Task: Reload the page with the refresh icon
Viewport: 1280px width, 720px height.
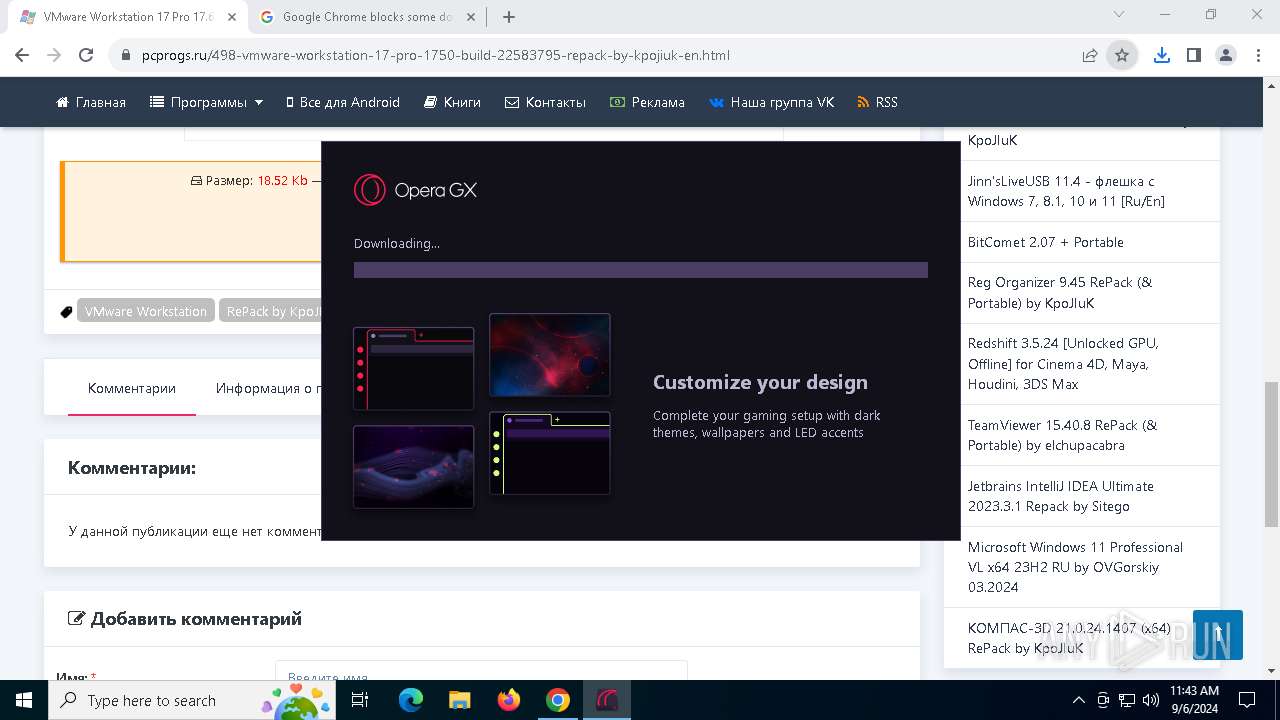Action: click(x=86, y=55)
